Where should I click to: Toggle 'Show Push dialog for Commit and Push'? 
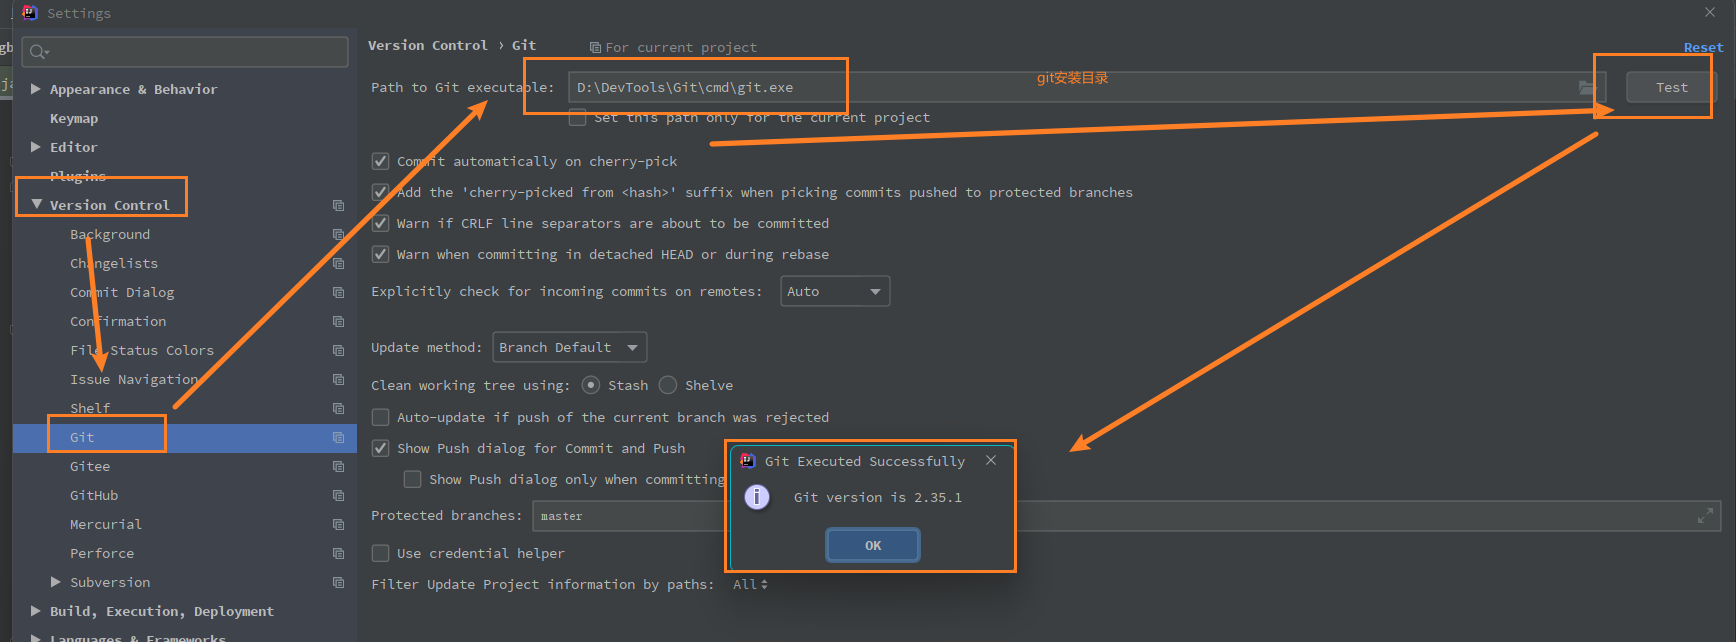380,448
